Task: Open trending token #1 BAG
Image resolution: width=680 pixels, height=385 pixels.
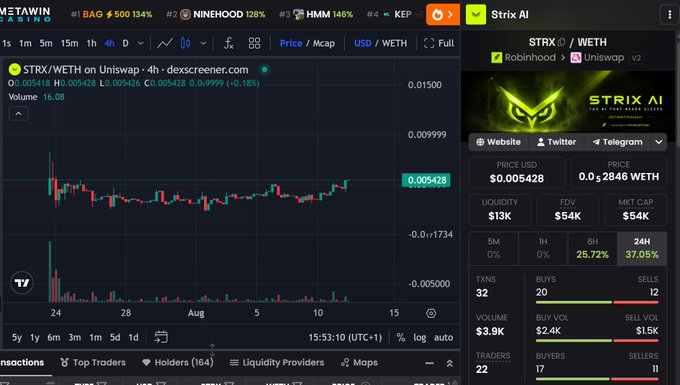Action: (x=111, y=15)
